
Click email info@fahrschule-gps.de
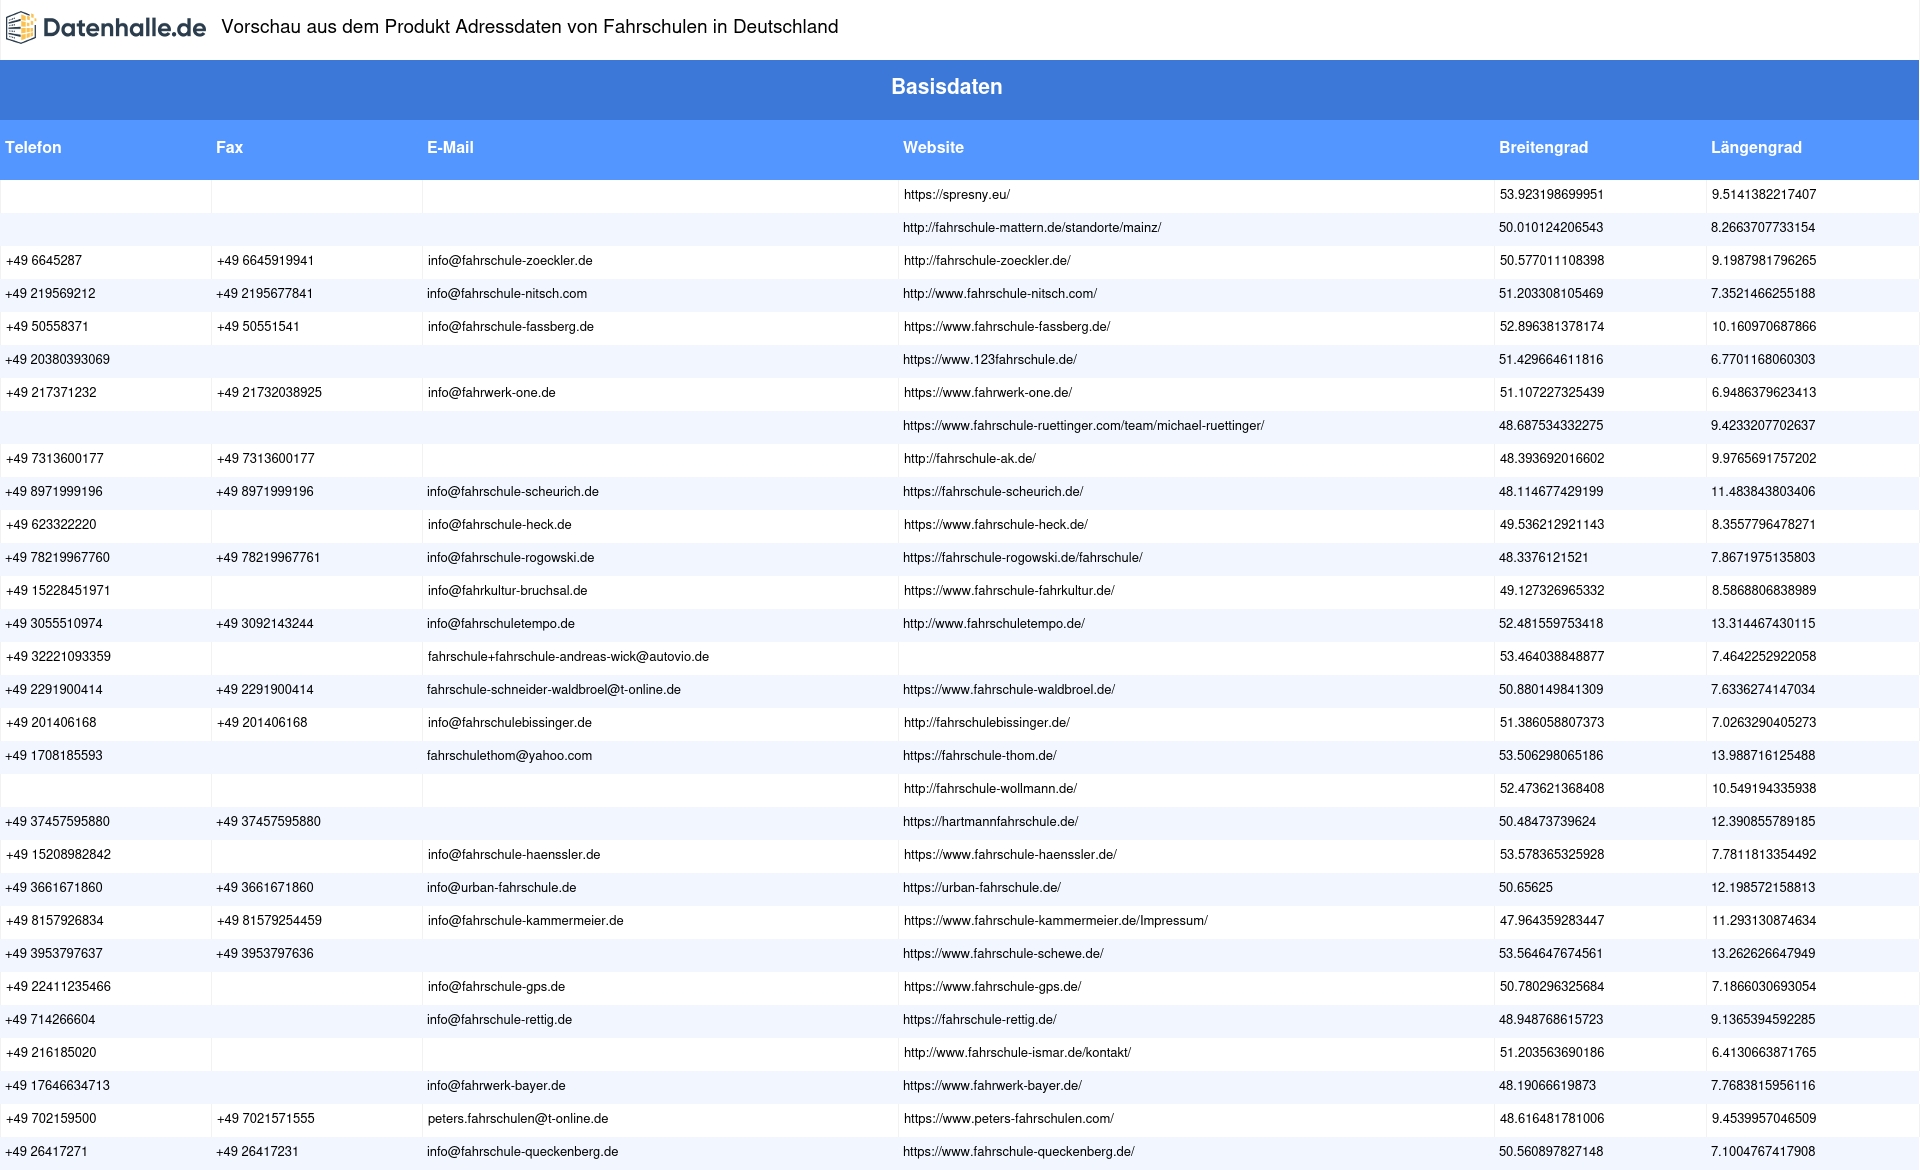point(496,987)
